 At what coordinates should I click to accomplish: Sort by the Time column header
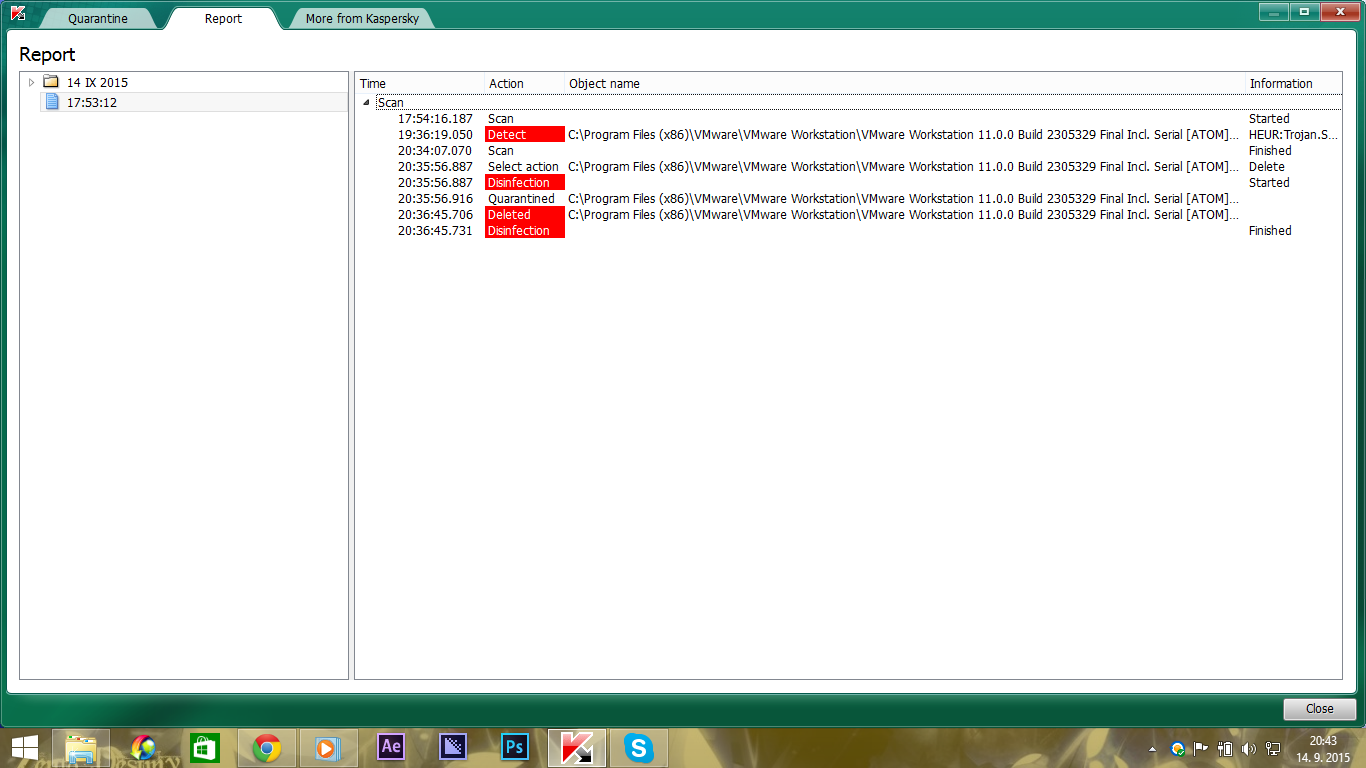pyautogui.click(x=420, y=83)
